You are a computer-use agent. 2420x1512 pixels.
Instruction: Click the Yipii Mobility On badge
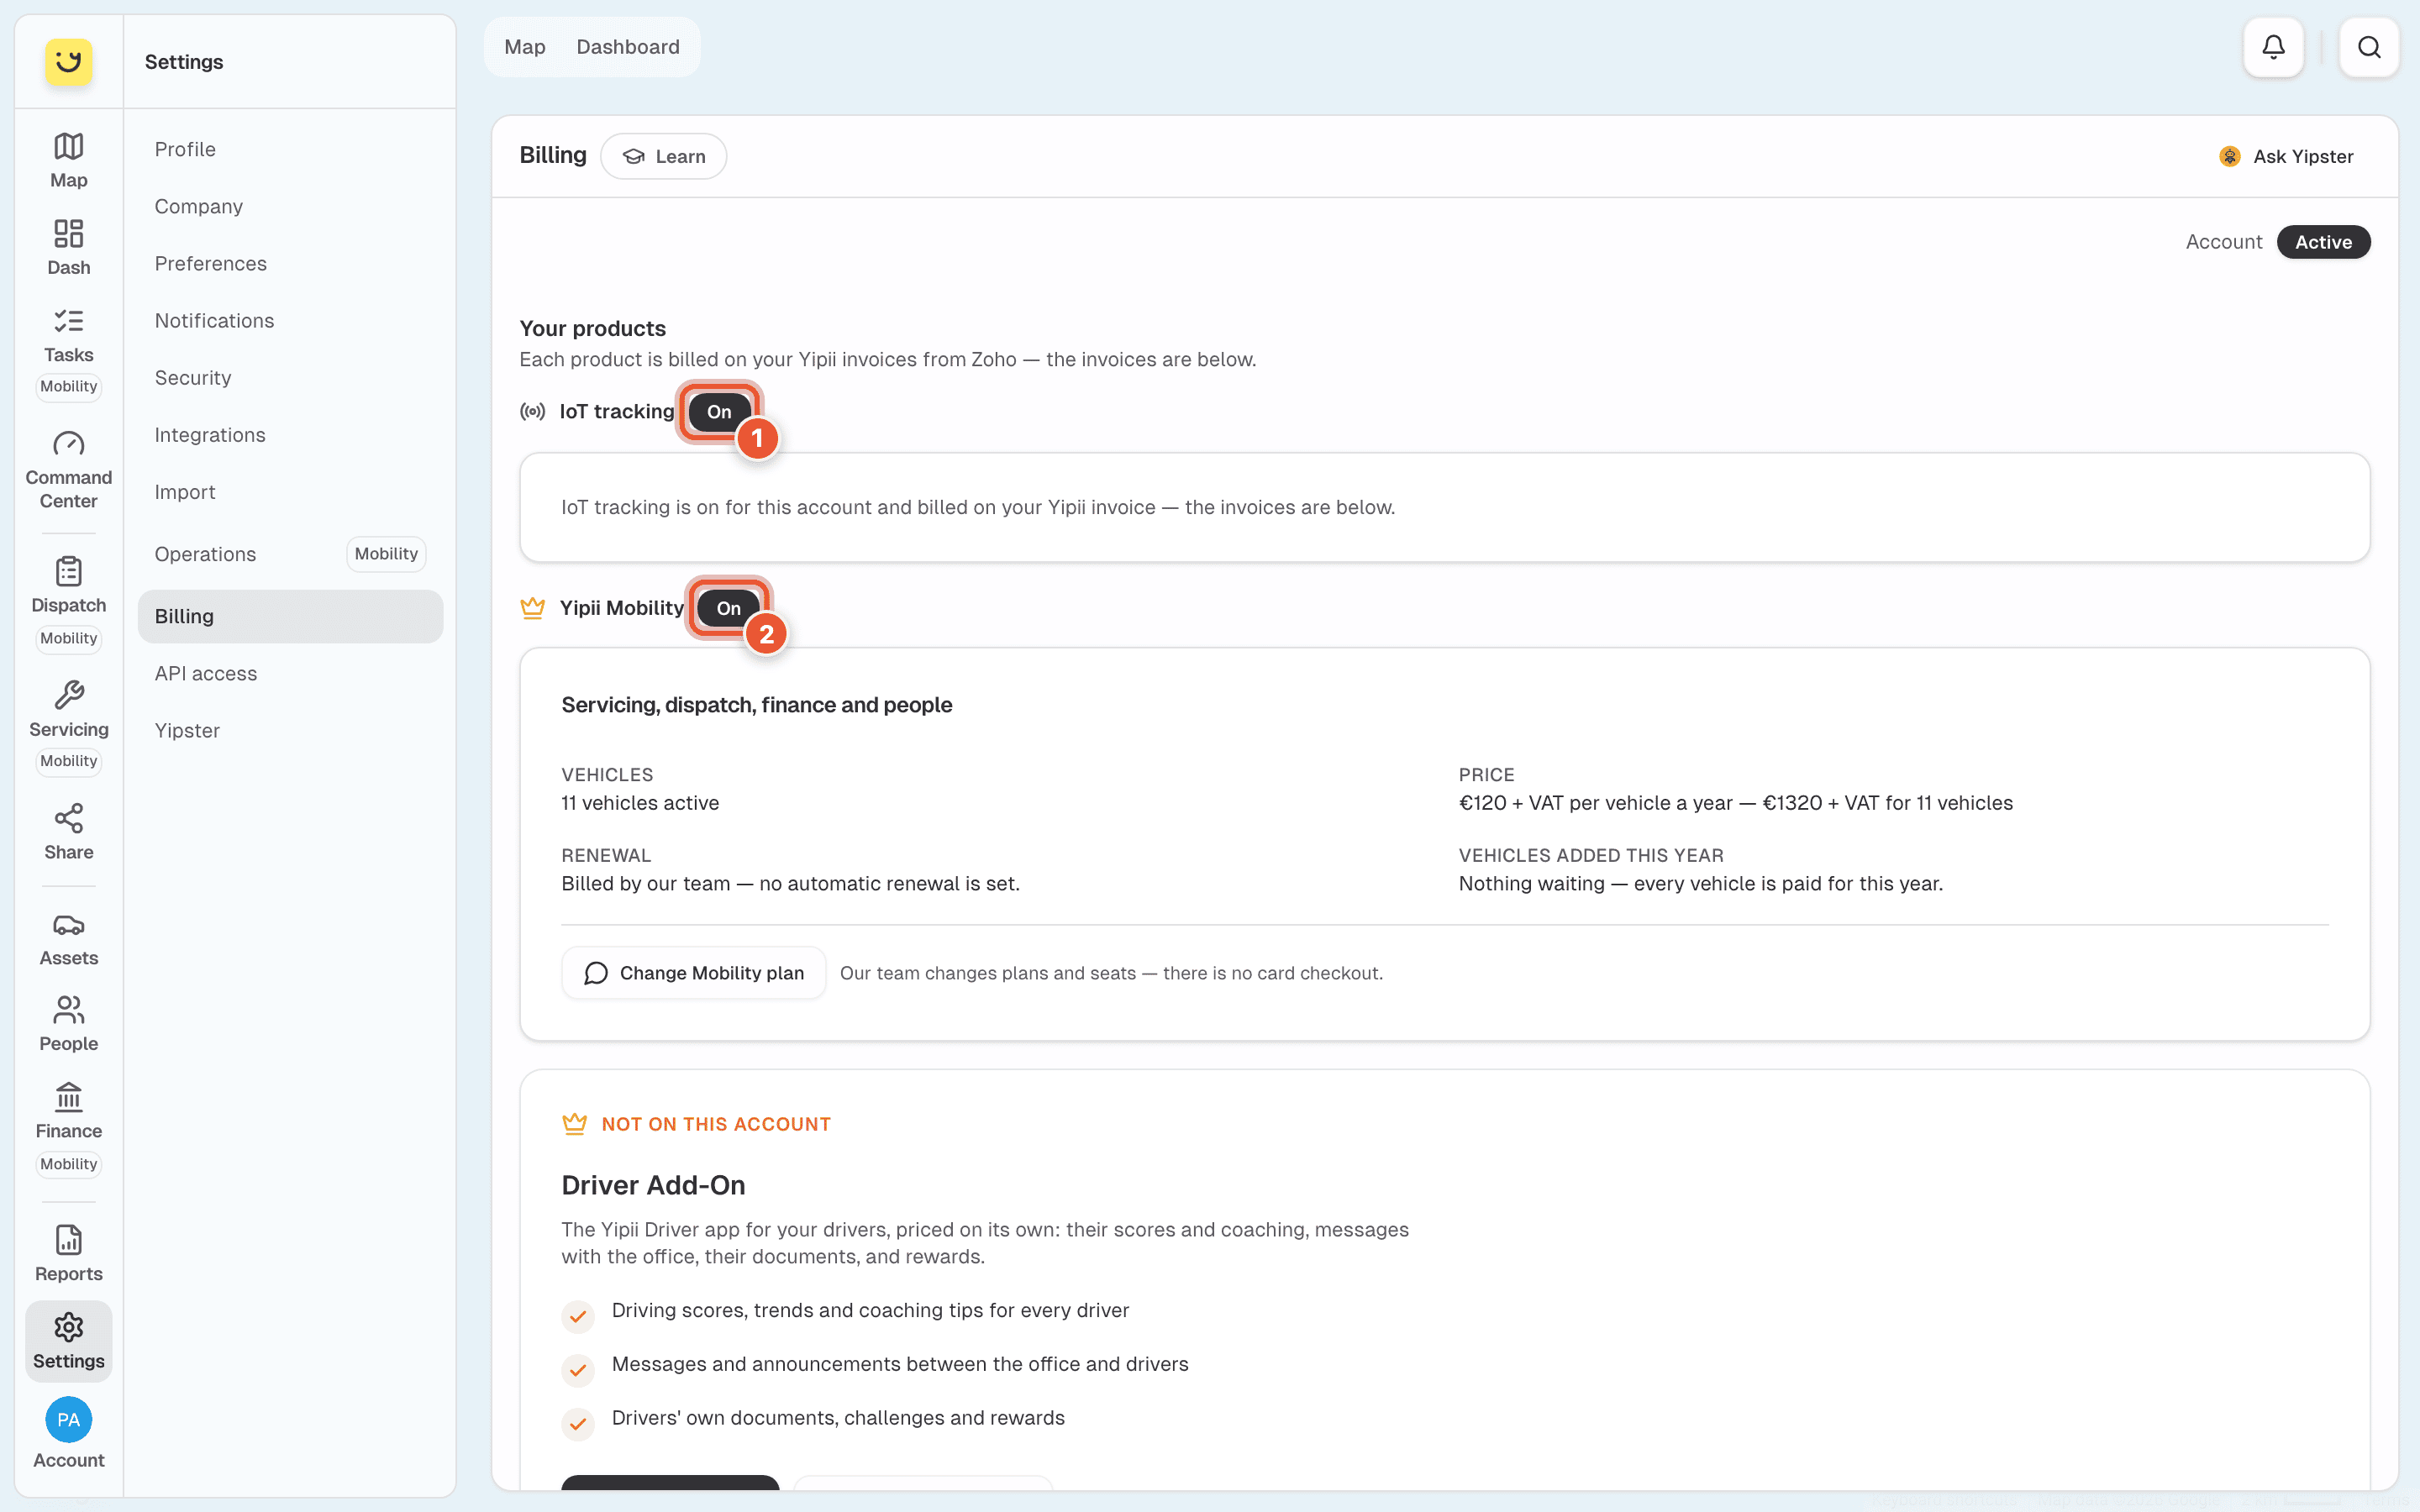728,608
